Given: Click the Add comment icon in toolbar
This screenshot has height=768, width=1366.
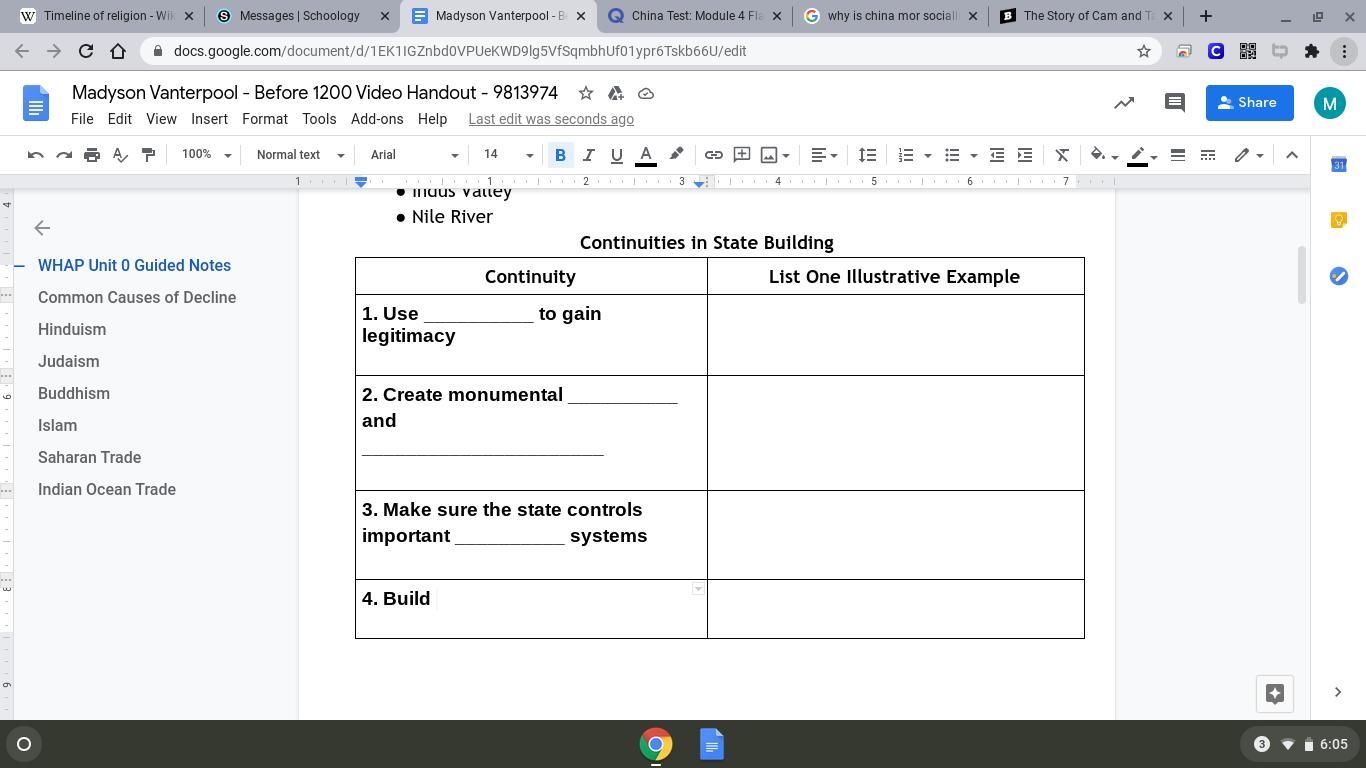Looking at the screenshot, I should click(x=742, y=155).
